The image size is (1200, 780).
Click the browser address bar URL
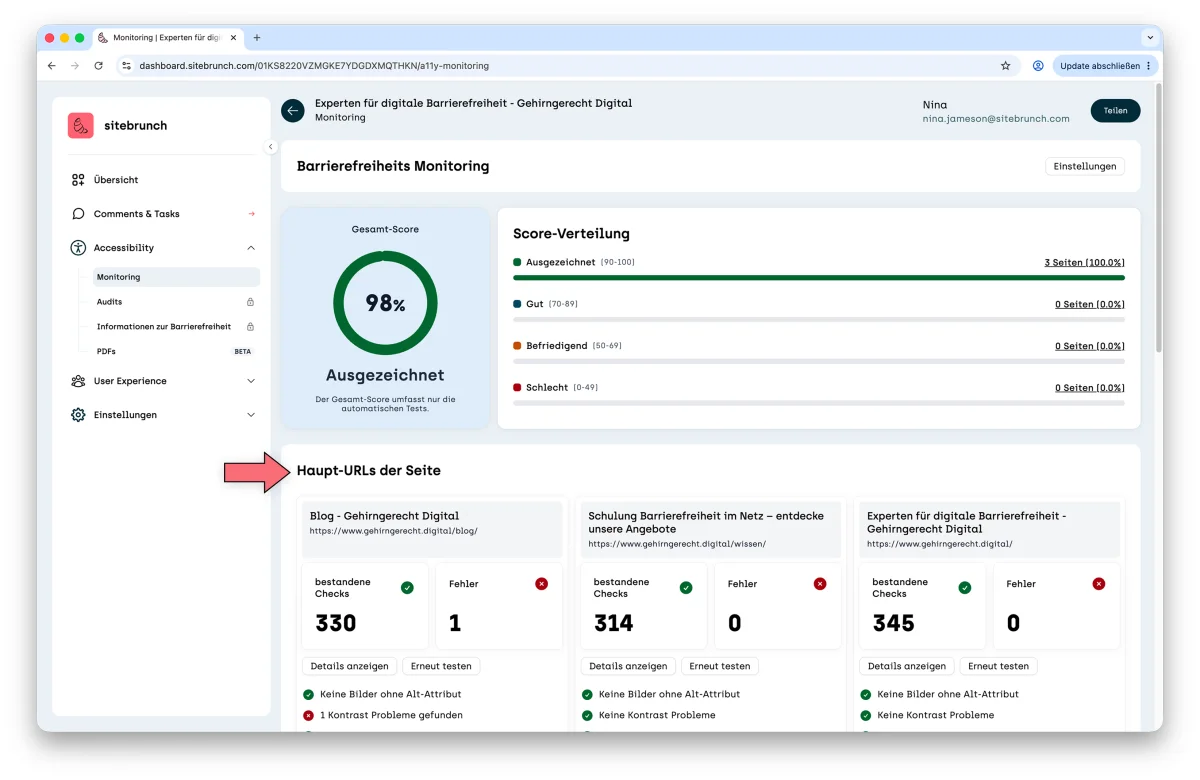tap(314, 66)
